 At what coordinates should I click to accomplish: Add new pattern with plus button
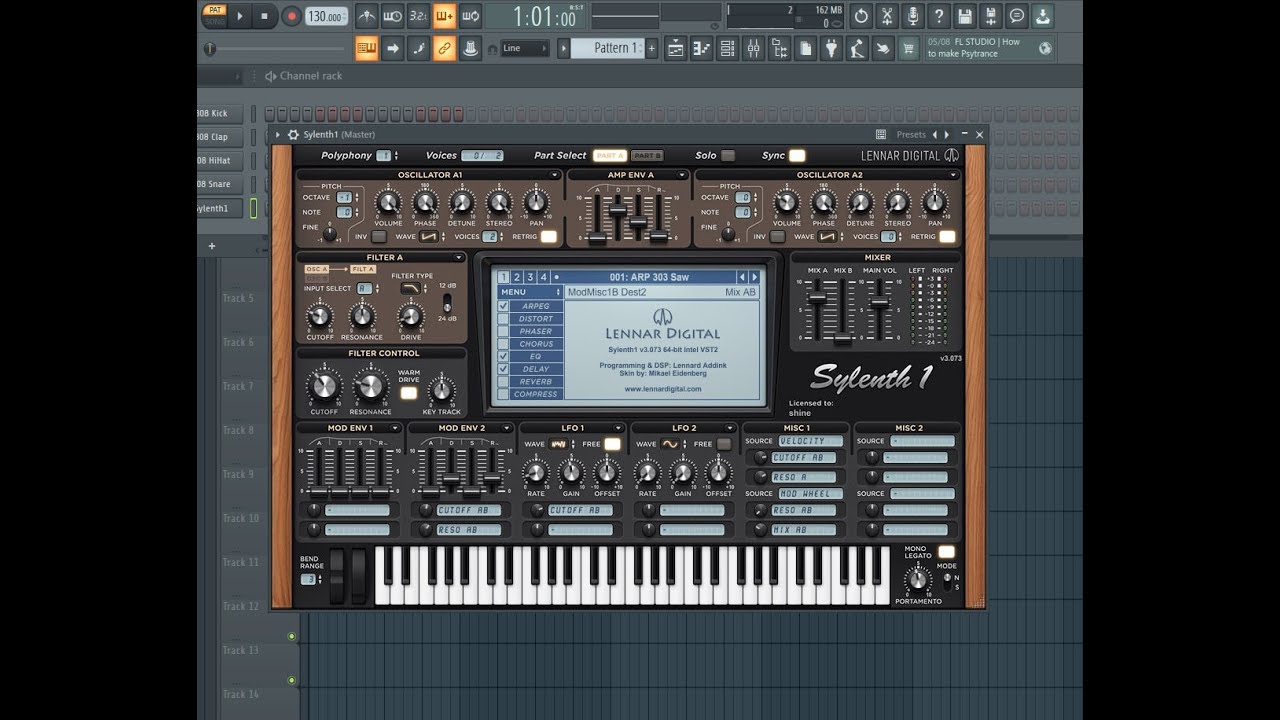(652, 48)
